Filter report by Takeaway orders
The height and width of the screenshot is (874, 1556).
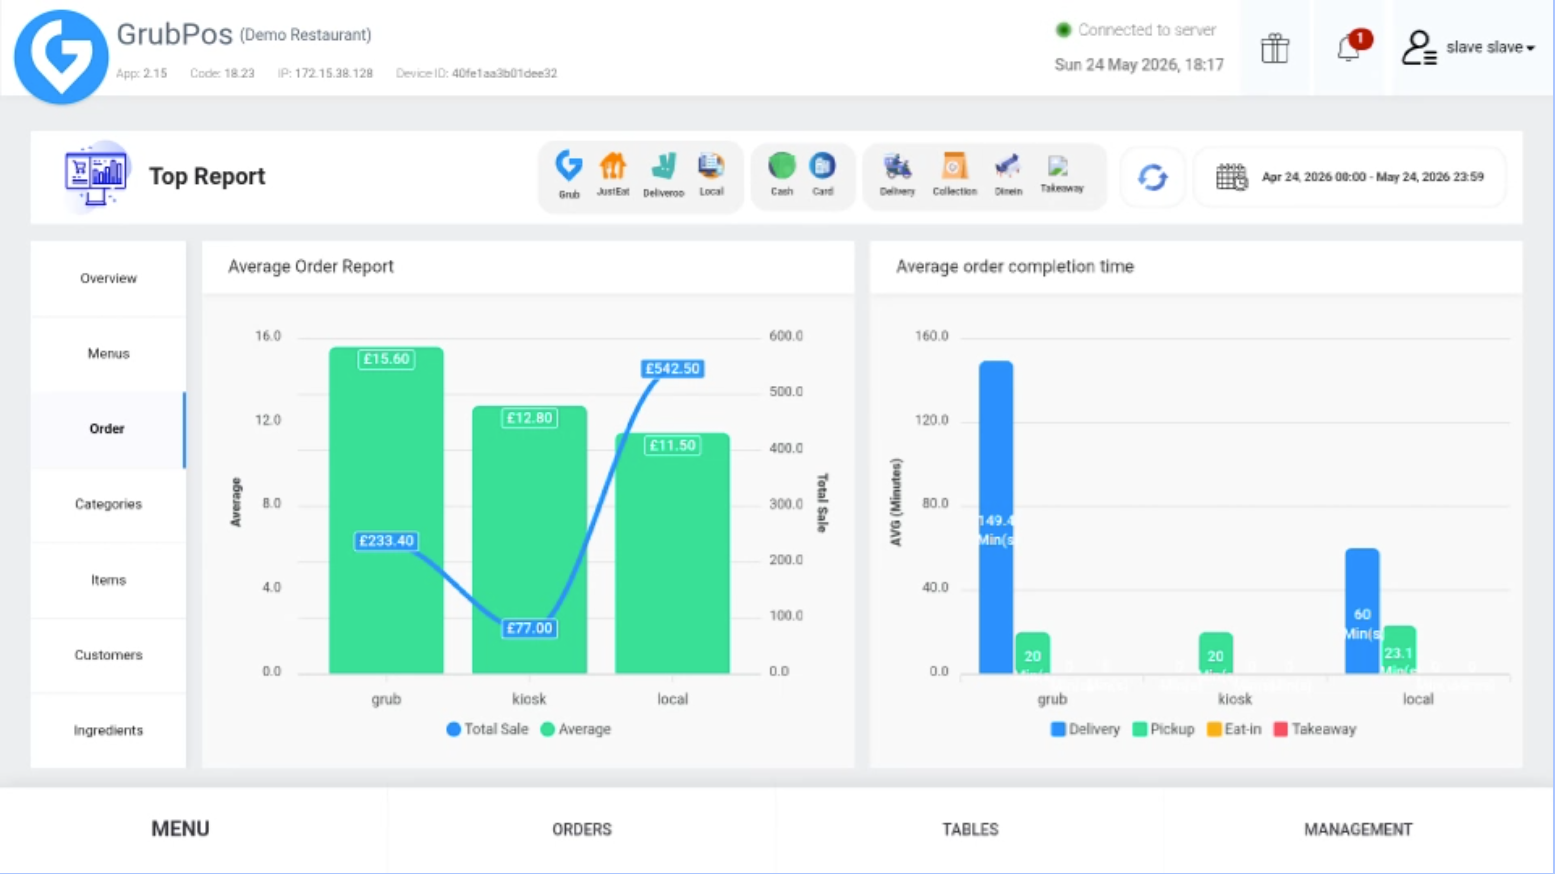click(x=1061, y=174)
